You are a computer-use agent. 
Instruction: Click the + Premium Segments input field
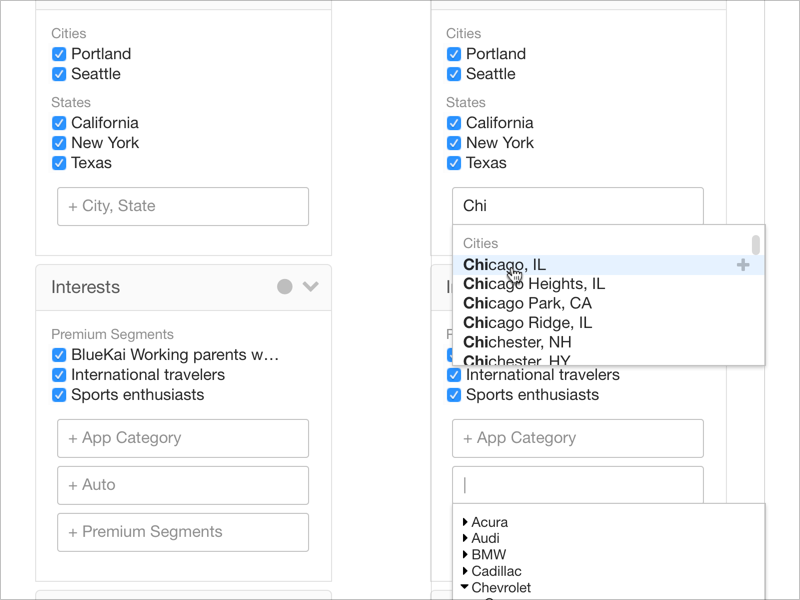182,532
